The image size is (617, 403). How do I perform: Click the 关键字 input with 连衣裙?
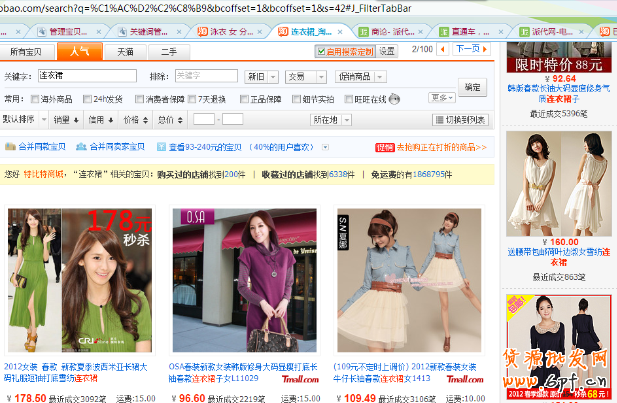click(x=84, y=75)
